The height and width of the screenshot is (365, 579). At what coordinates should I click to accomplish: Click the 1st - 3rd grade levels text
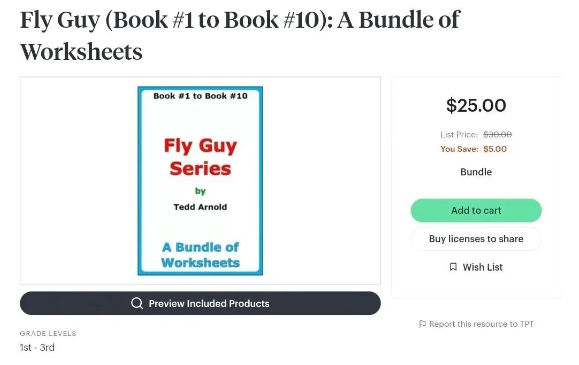point(37,348)
